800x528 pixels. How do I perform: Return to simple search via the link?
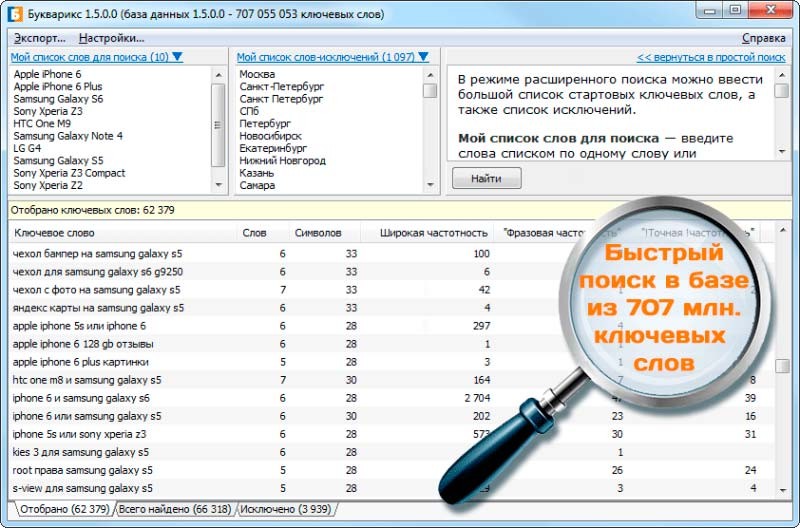click(710, 58)
